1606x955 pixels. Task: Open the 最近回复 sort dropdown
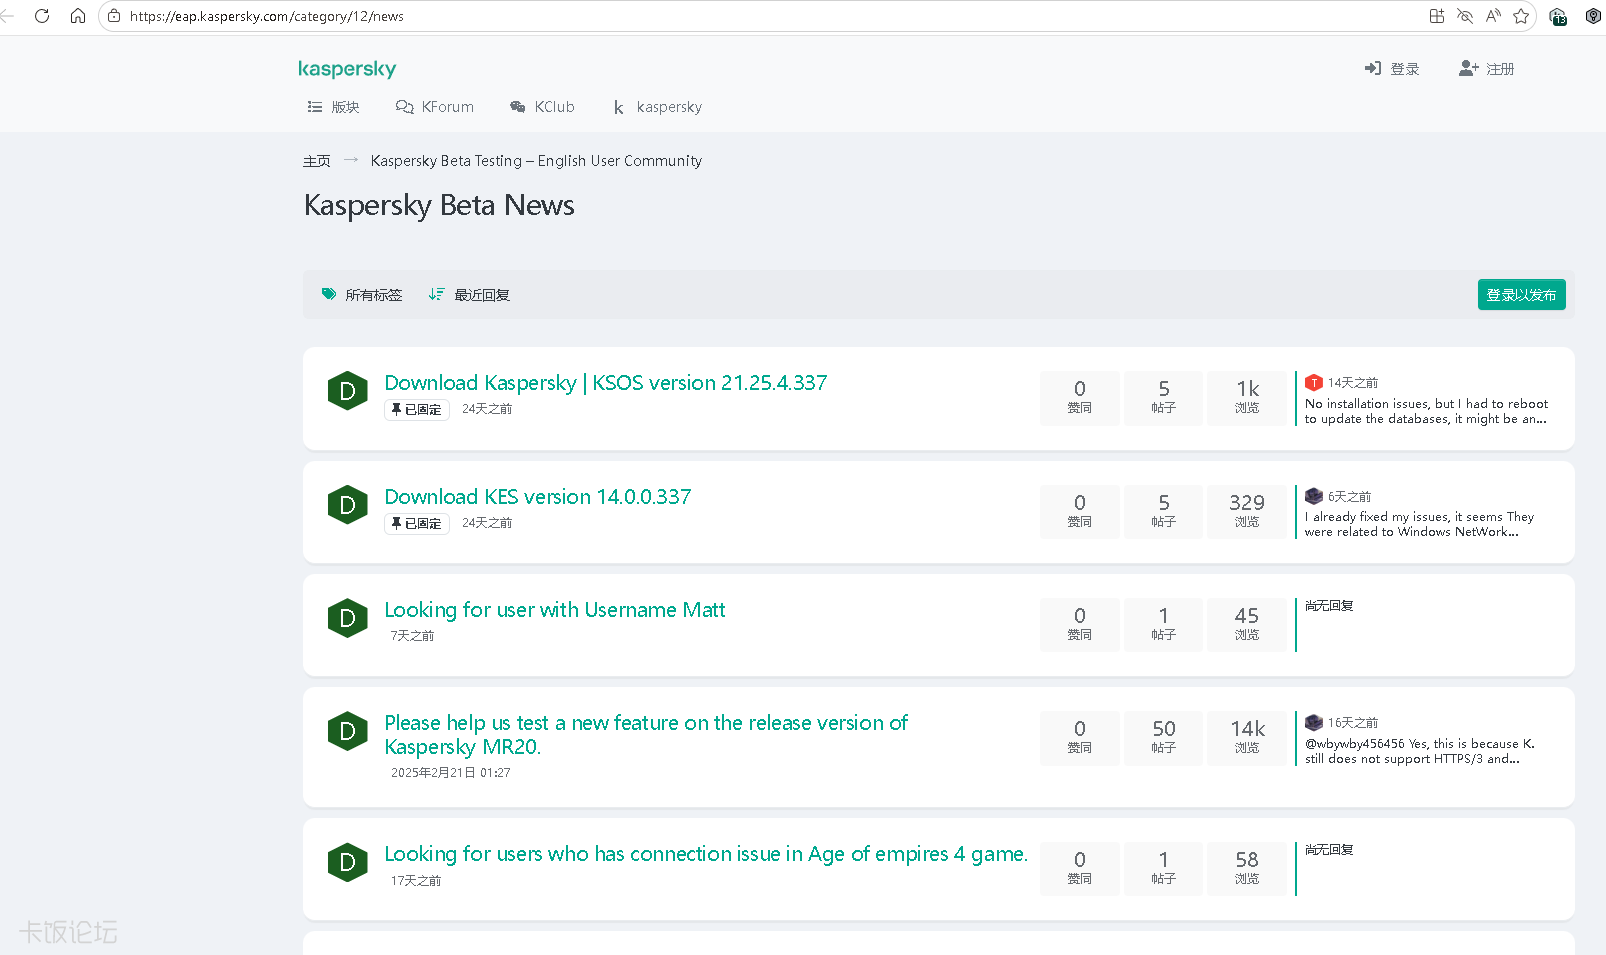(x=469, y=295)
